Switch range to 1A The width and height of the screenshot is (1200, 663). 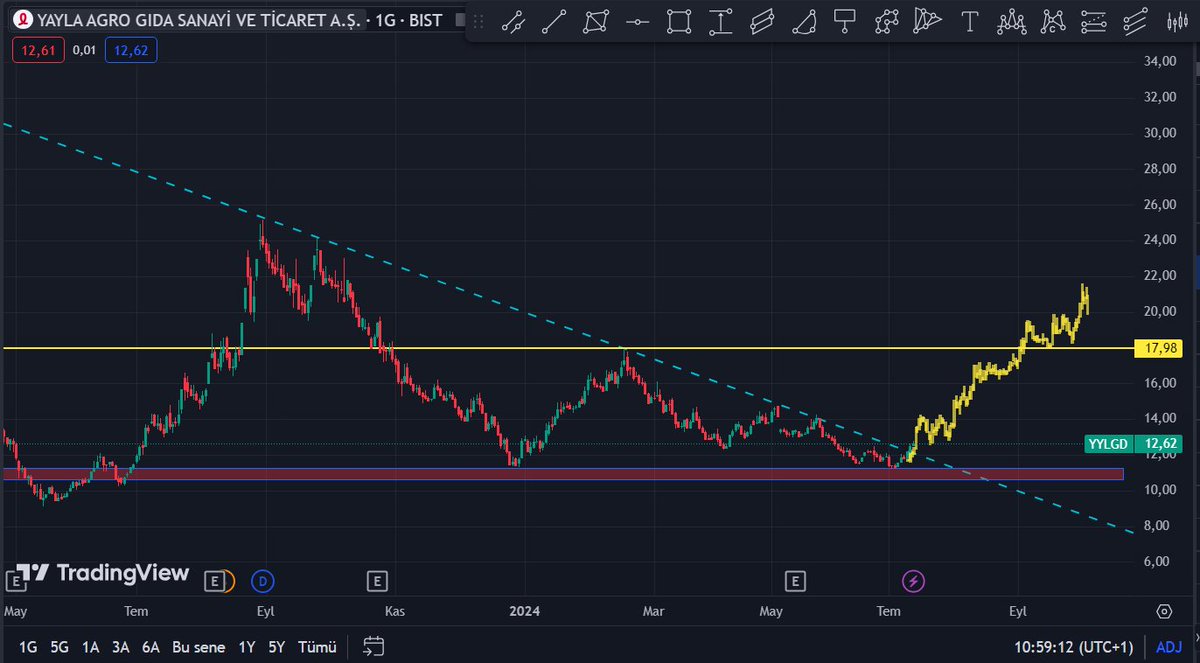pyautogui.click(x=90, y=647)
